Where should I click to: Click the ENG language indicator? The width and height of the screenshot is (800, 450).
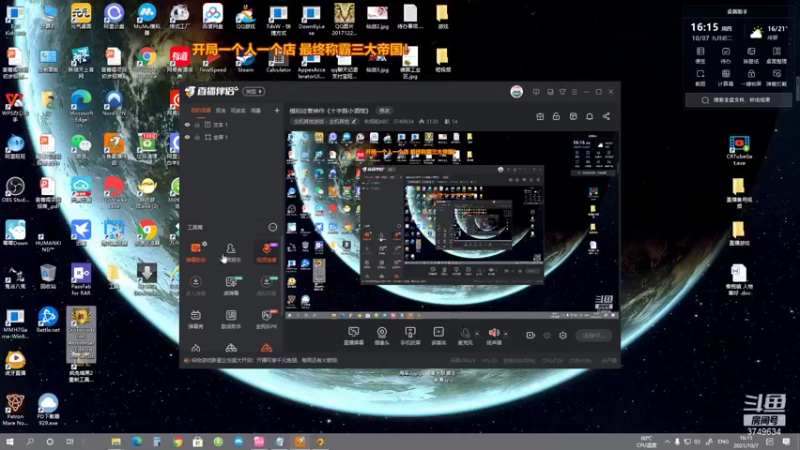tap(723, 441)
